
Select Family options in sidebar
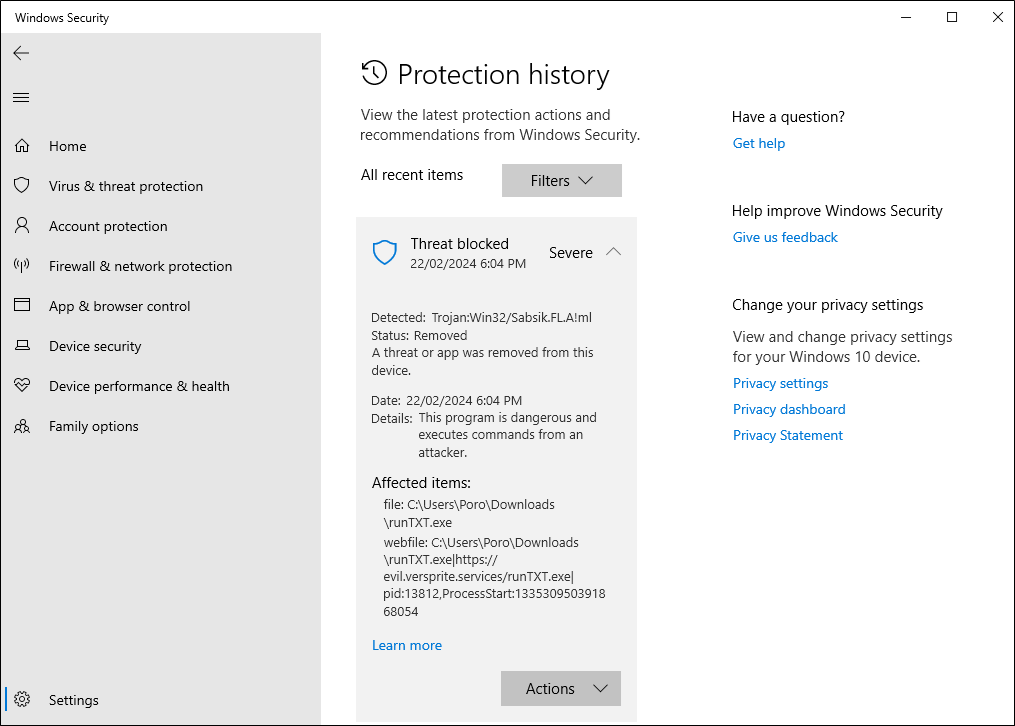click(94, 426)
